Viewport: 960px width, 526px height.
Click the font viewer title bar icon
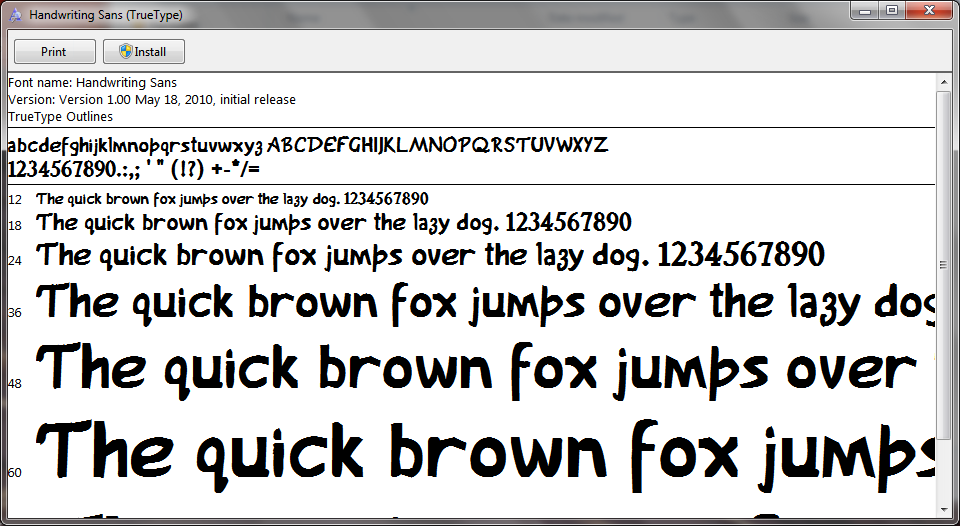[x=16, y=15]
